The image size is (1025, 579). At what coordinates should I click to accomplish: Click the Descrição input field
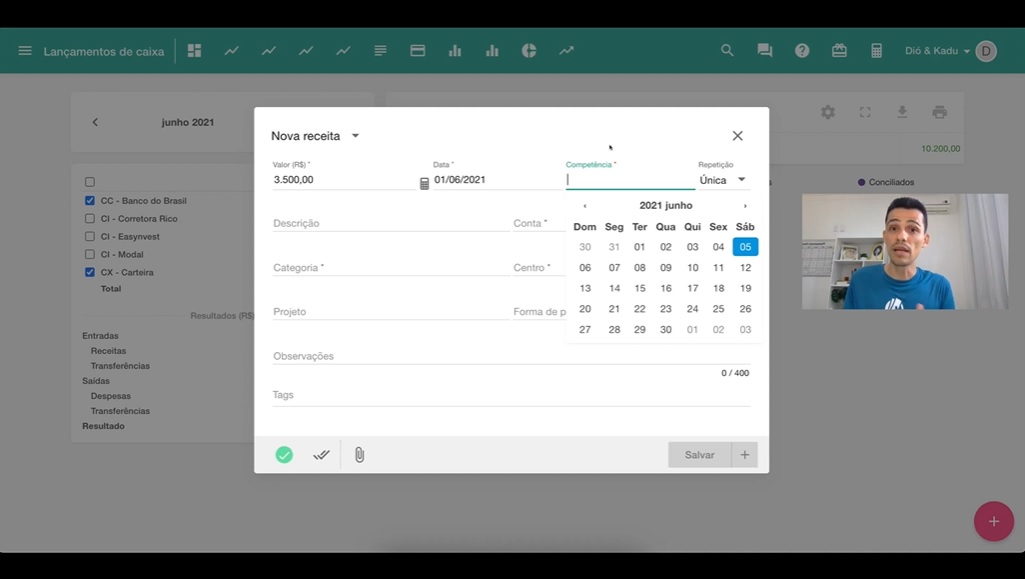point(390,224)
